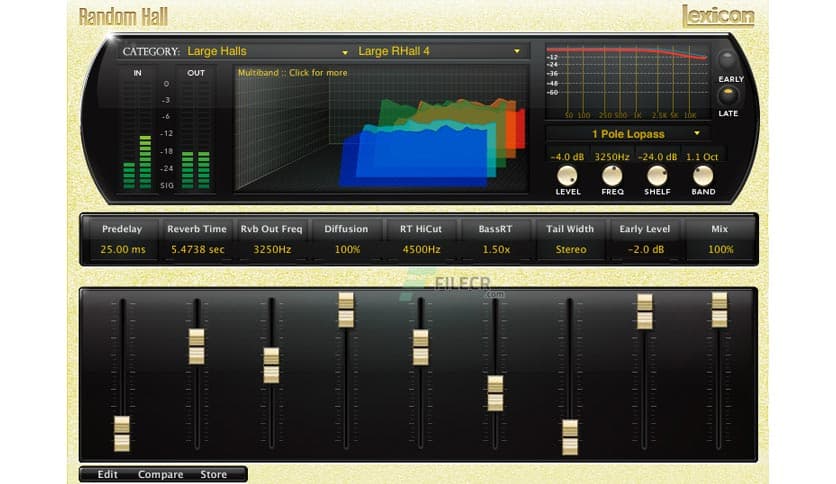Click the FREQ knob
Screen dimensions: 836x484
(x=612, y=175)
